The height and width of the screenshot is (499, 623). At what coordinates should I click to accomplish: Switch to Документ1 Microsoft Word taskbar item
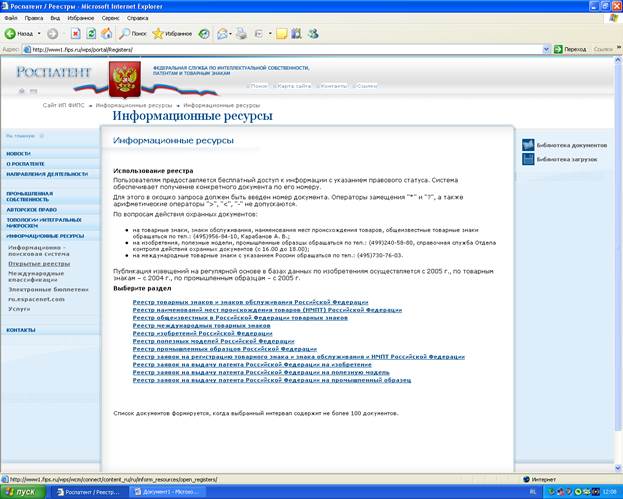(170, 492)
